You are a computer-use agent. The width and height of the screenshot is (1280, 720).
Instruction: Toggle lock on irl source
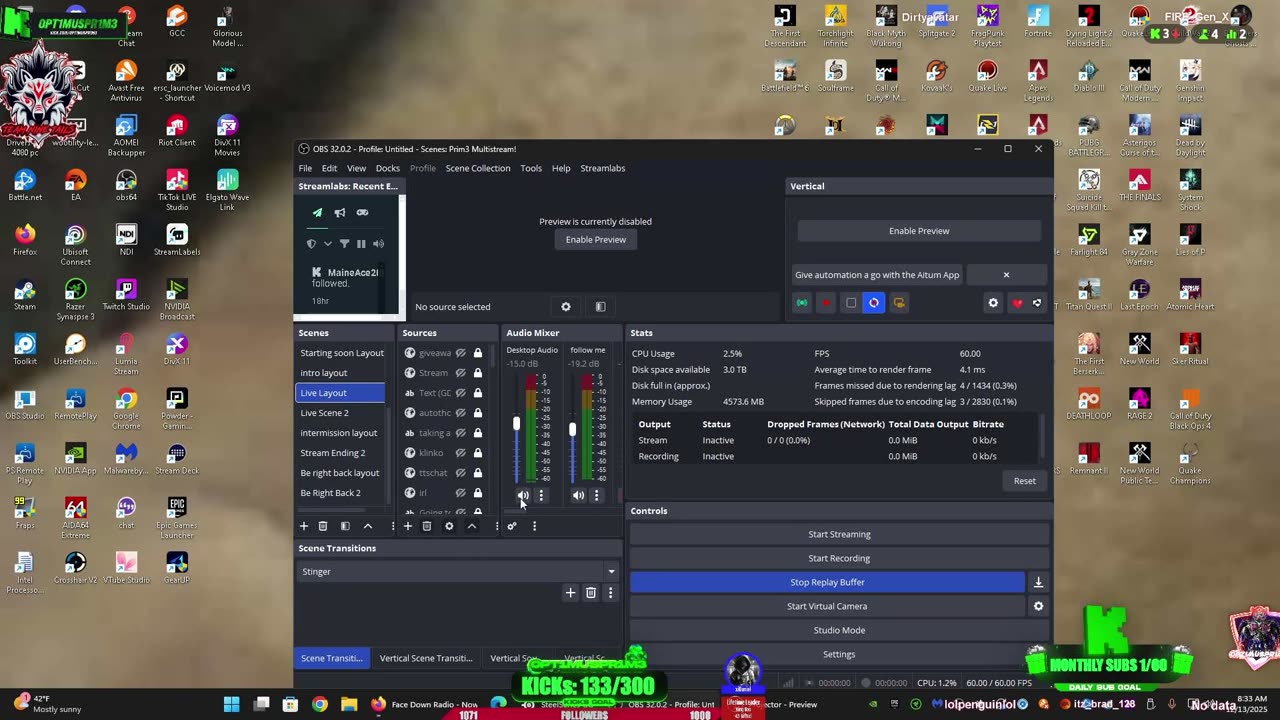click(478, 493)
